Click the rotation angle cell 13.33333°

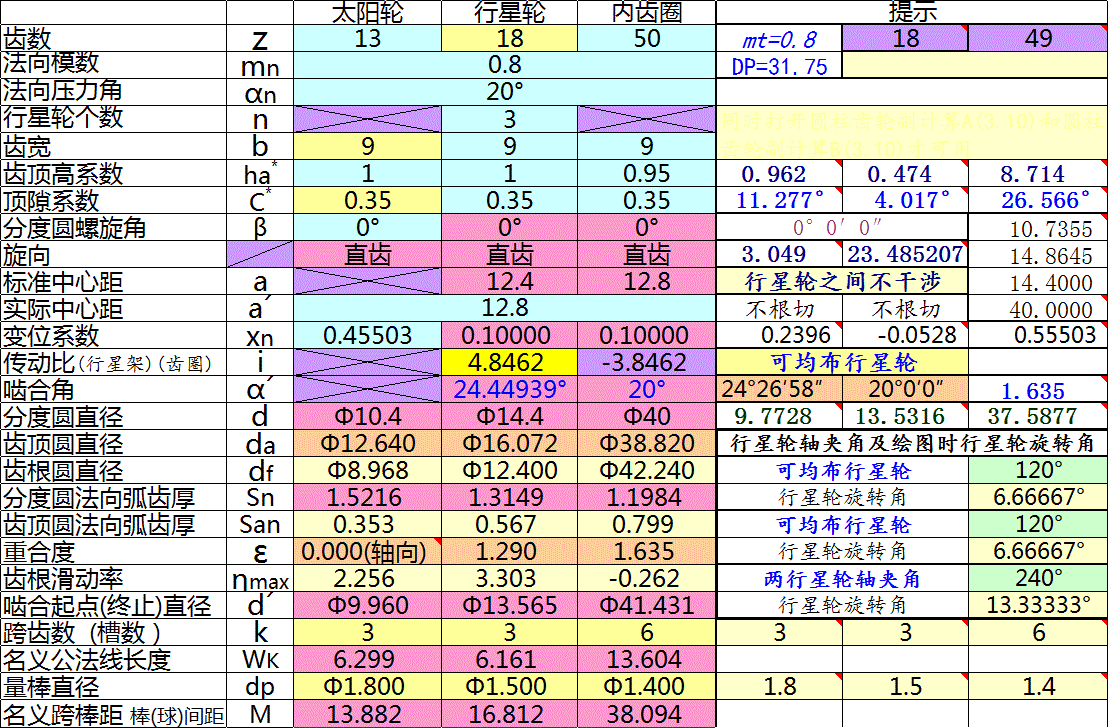point(1038,605)
